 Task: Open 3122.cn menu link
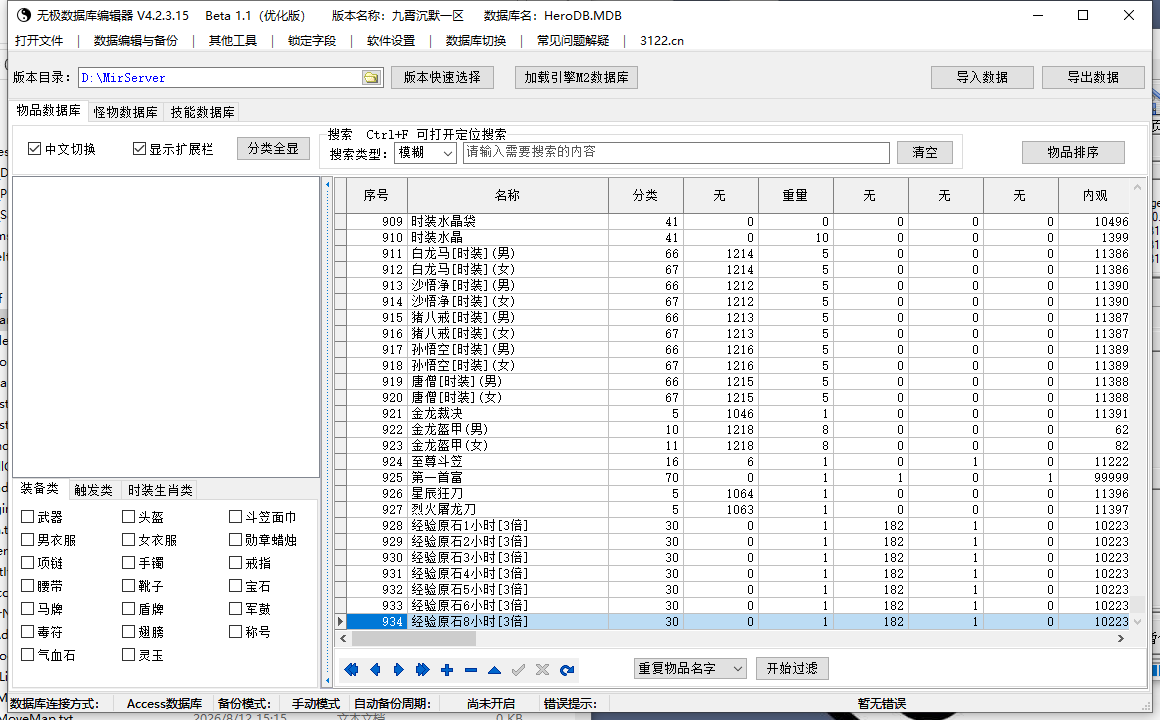[x=662, y=41]
